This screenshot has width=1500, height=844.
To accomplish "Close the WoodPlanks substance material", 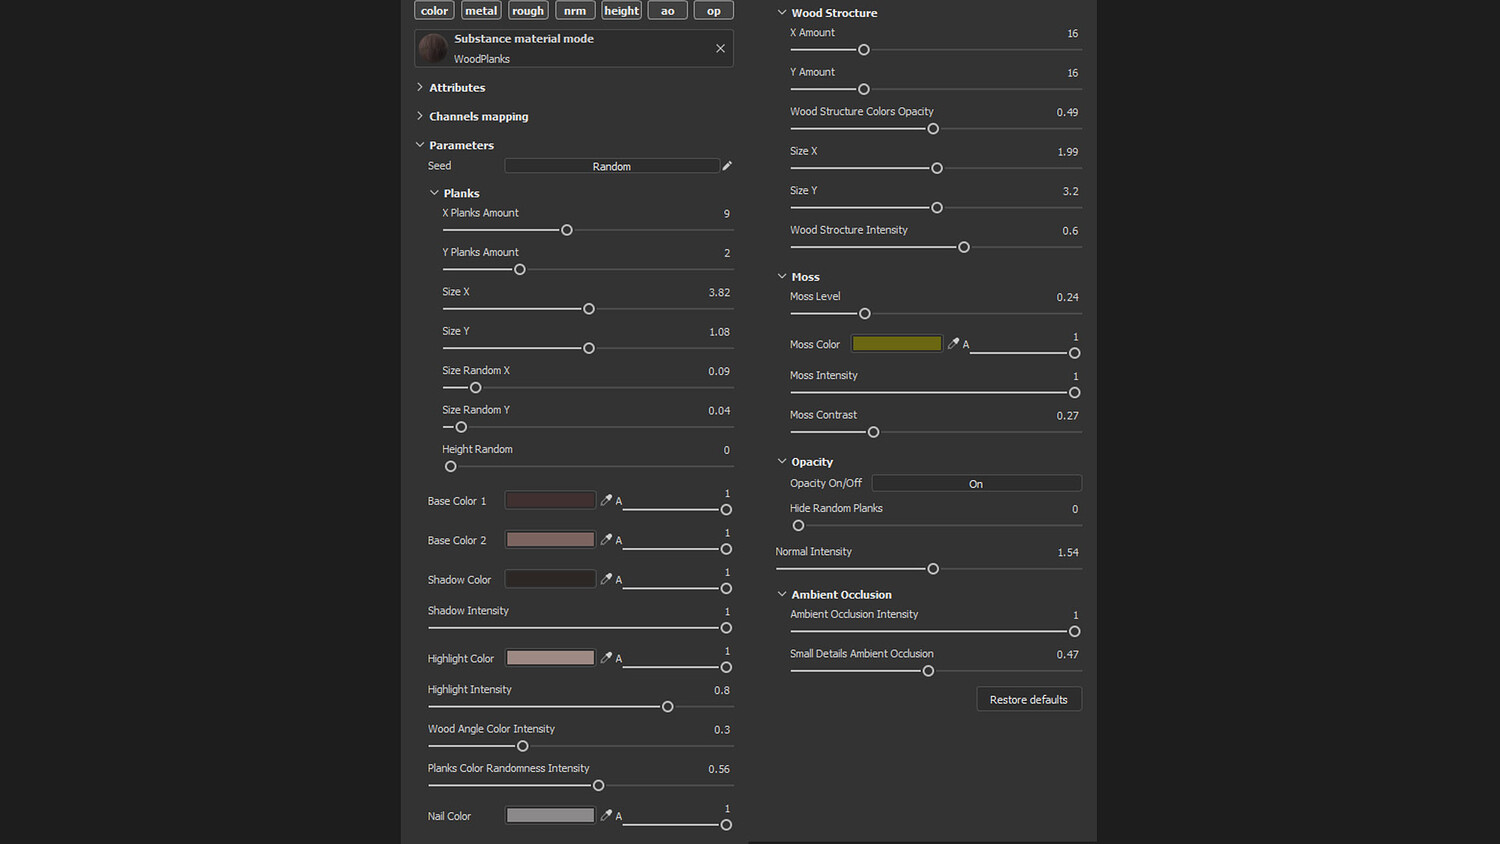I will (x=720, y=48).
